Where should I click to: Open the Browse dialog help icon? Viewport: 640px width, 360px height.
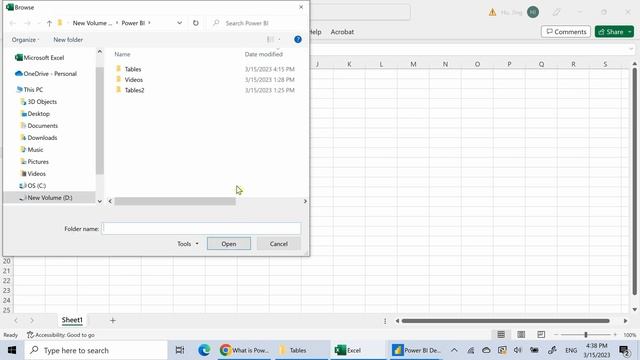coord(298,40)
